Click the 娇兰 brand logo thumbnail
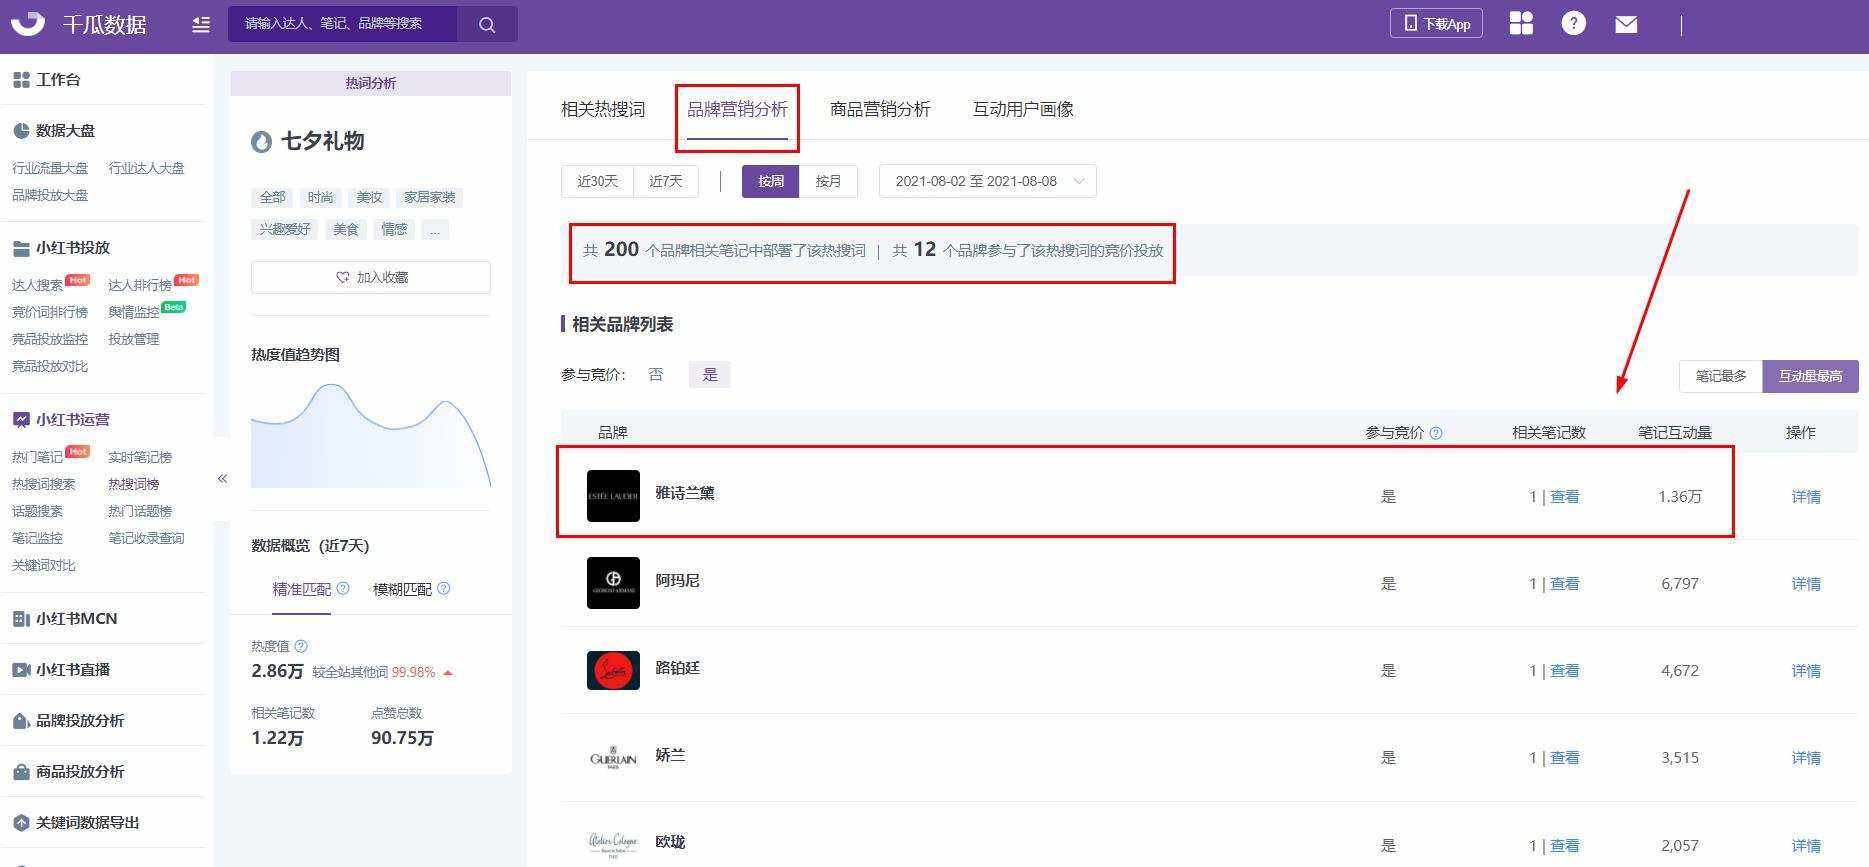Image resolution: width=1869 pixels, height=867 pixels. (613, 758)
